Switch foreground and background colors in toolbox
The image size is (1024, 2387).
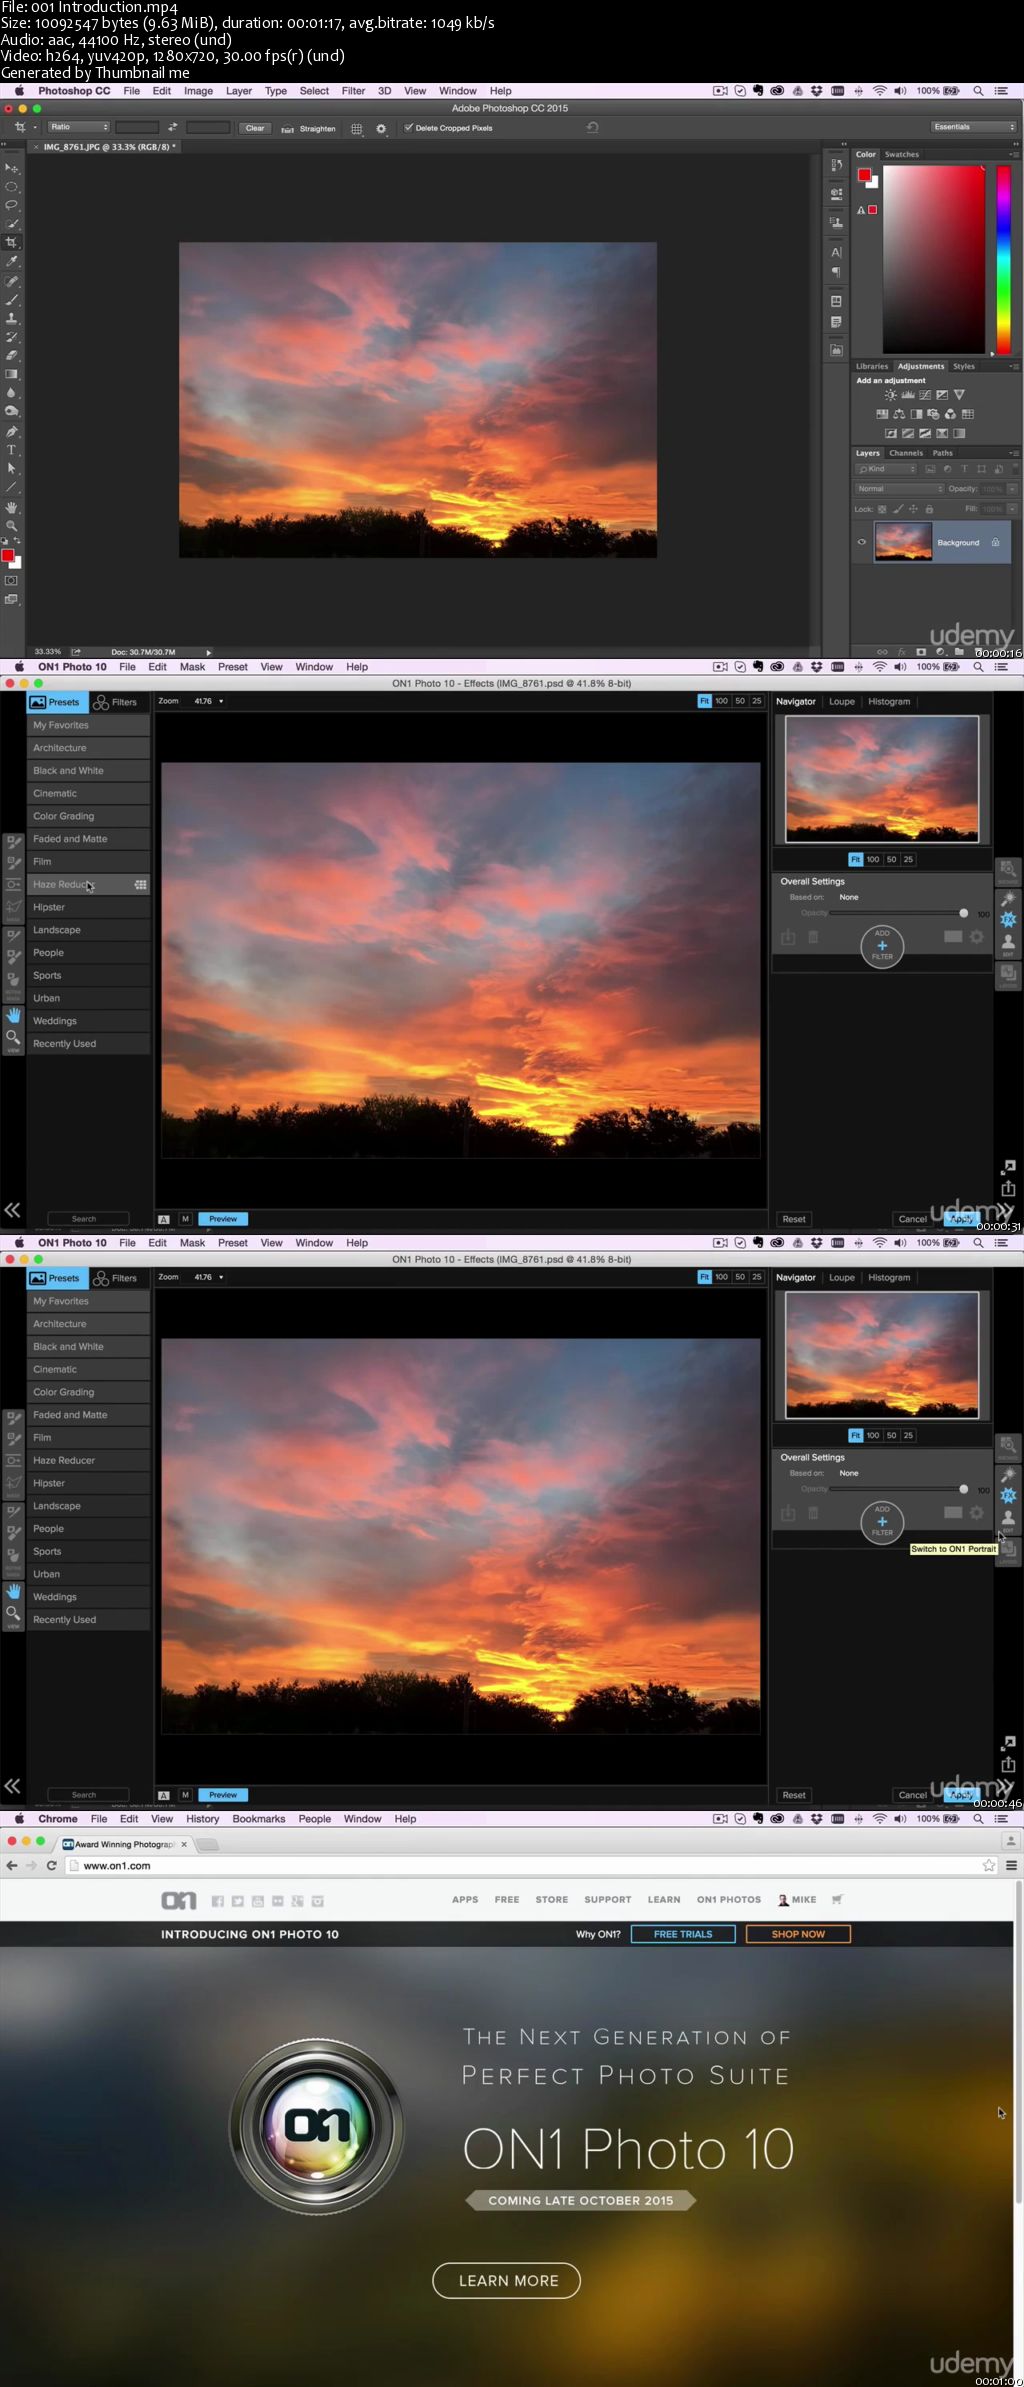17,541
